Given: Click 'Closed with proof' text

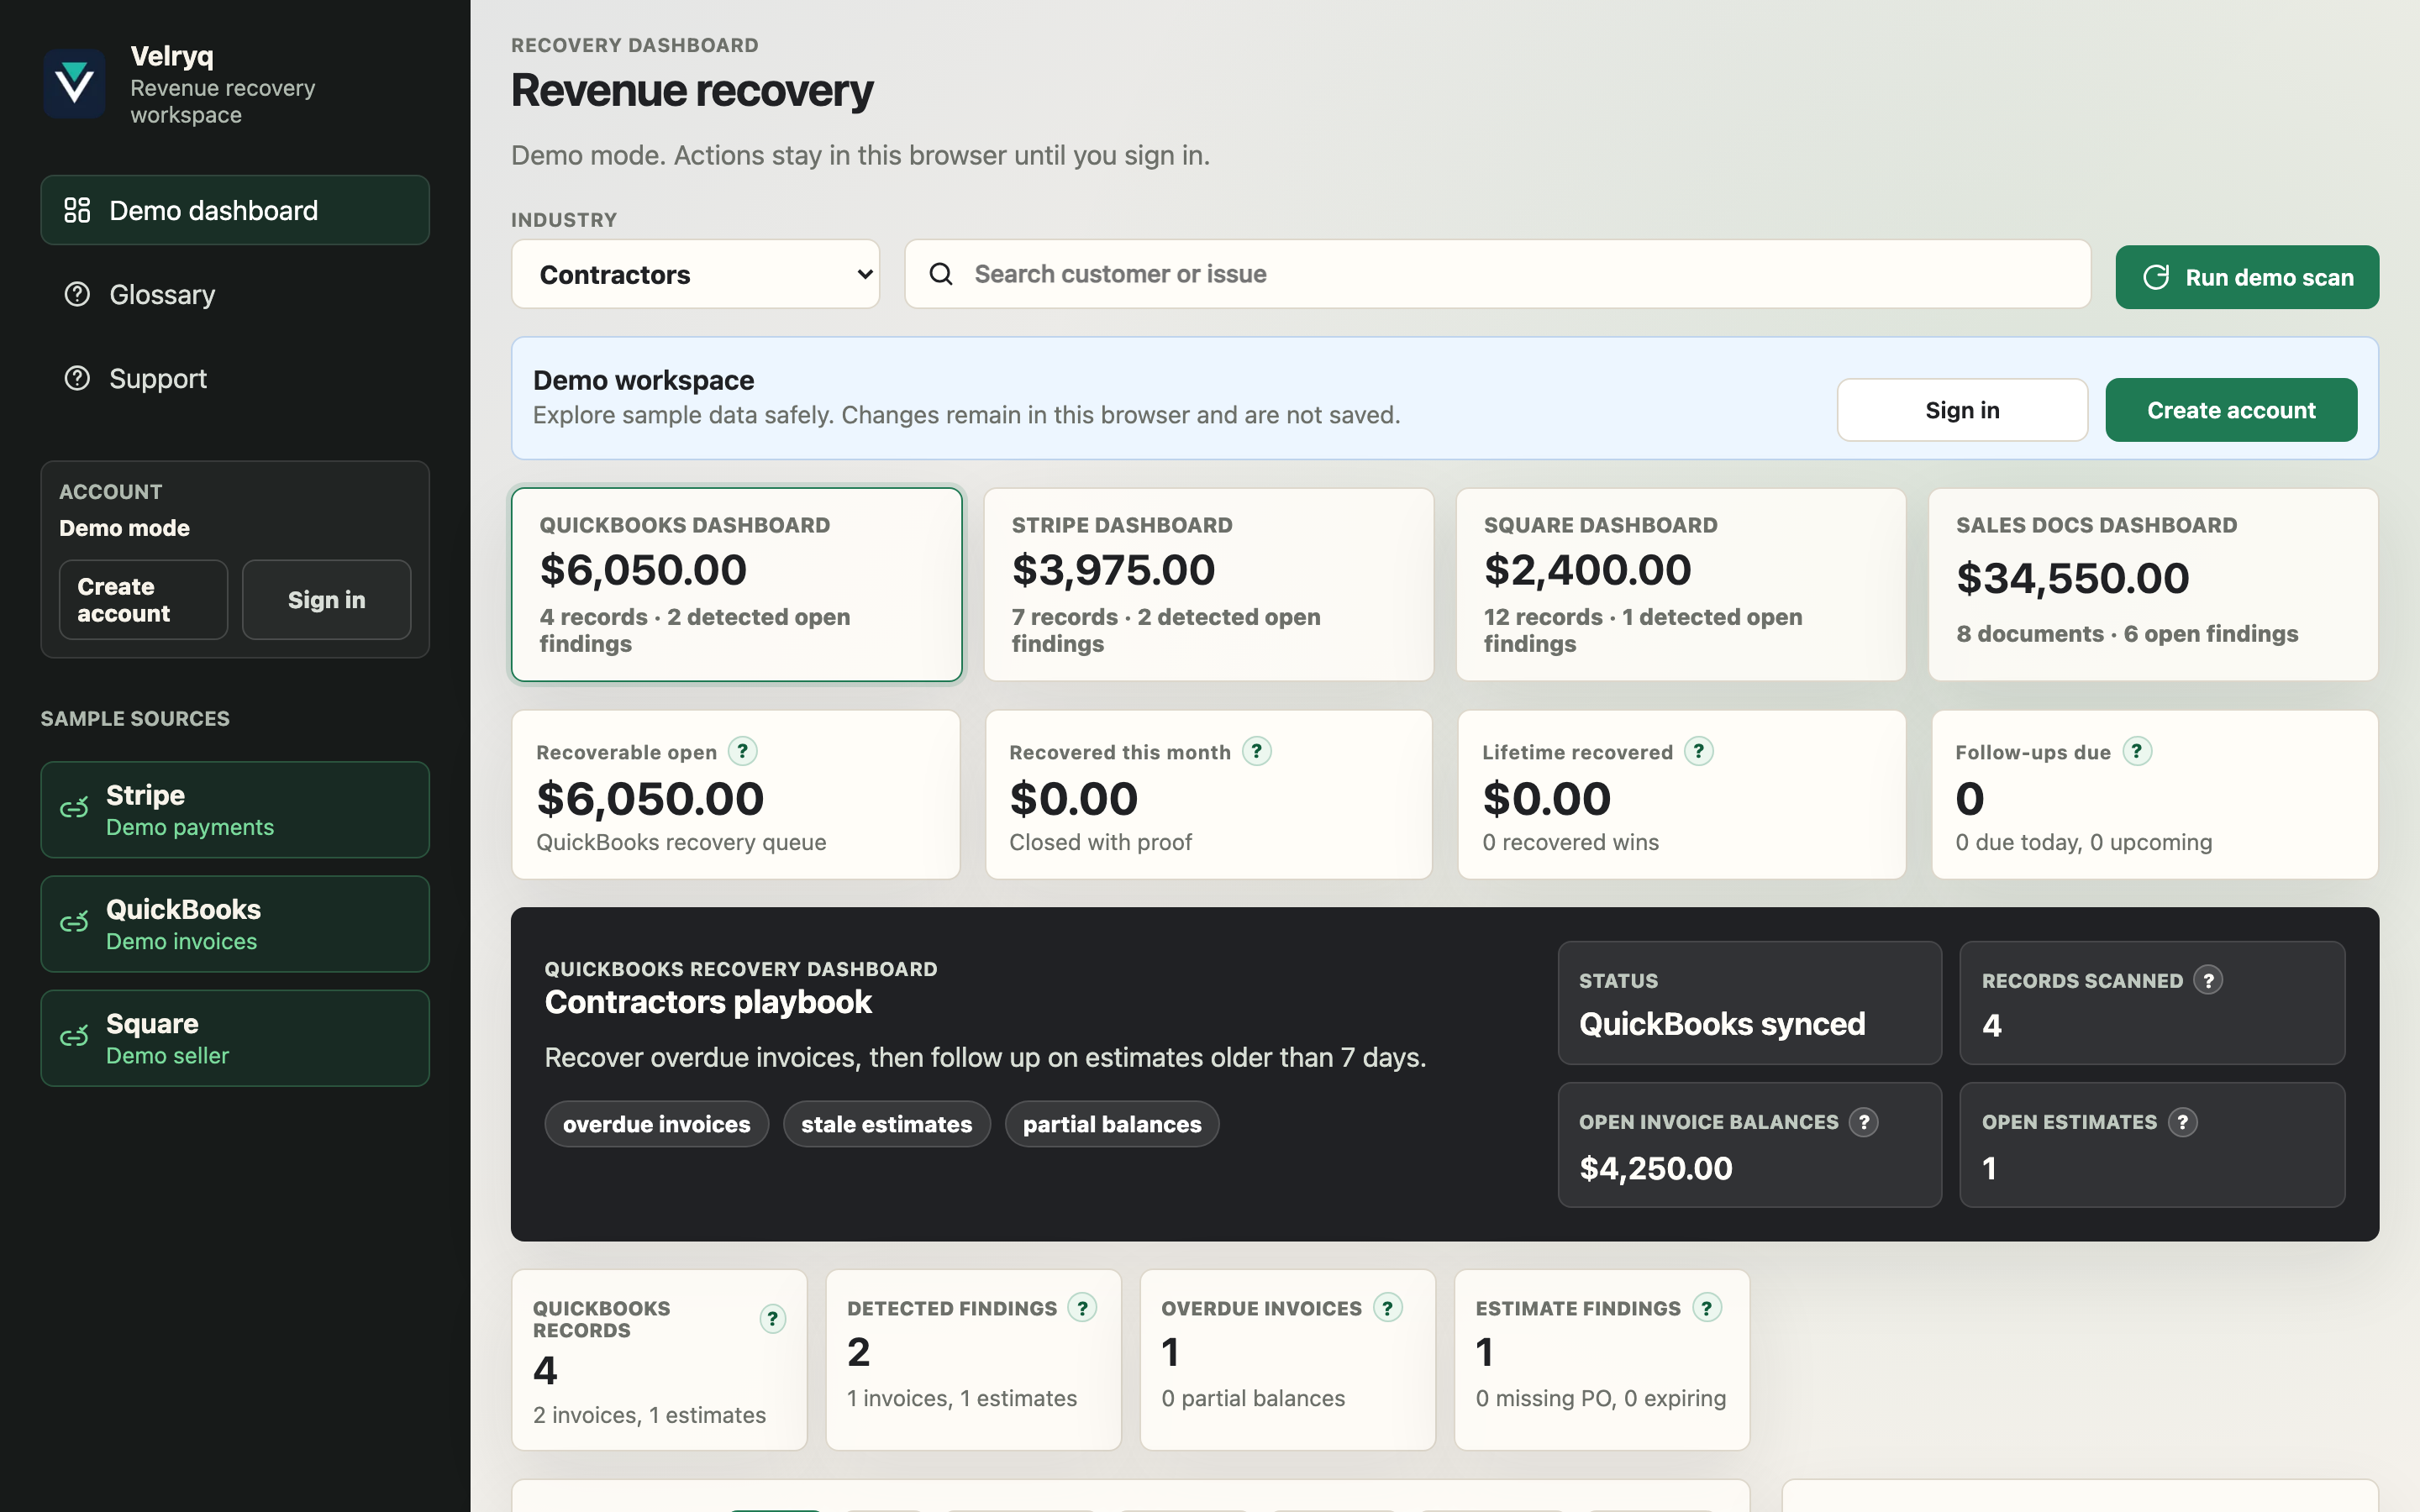Looking at the screenshot, I should (1100, 842).
